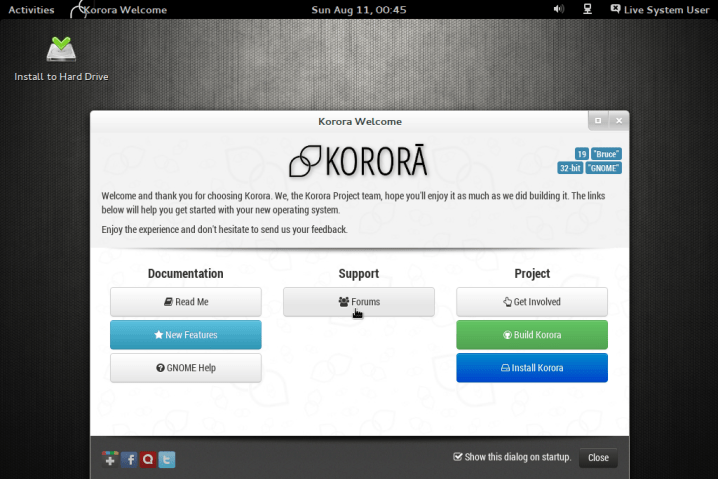This screenshot has width=718, height=479.
Task: Open the Activities overview
Action: point(31,10)
